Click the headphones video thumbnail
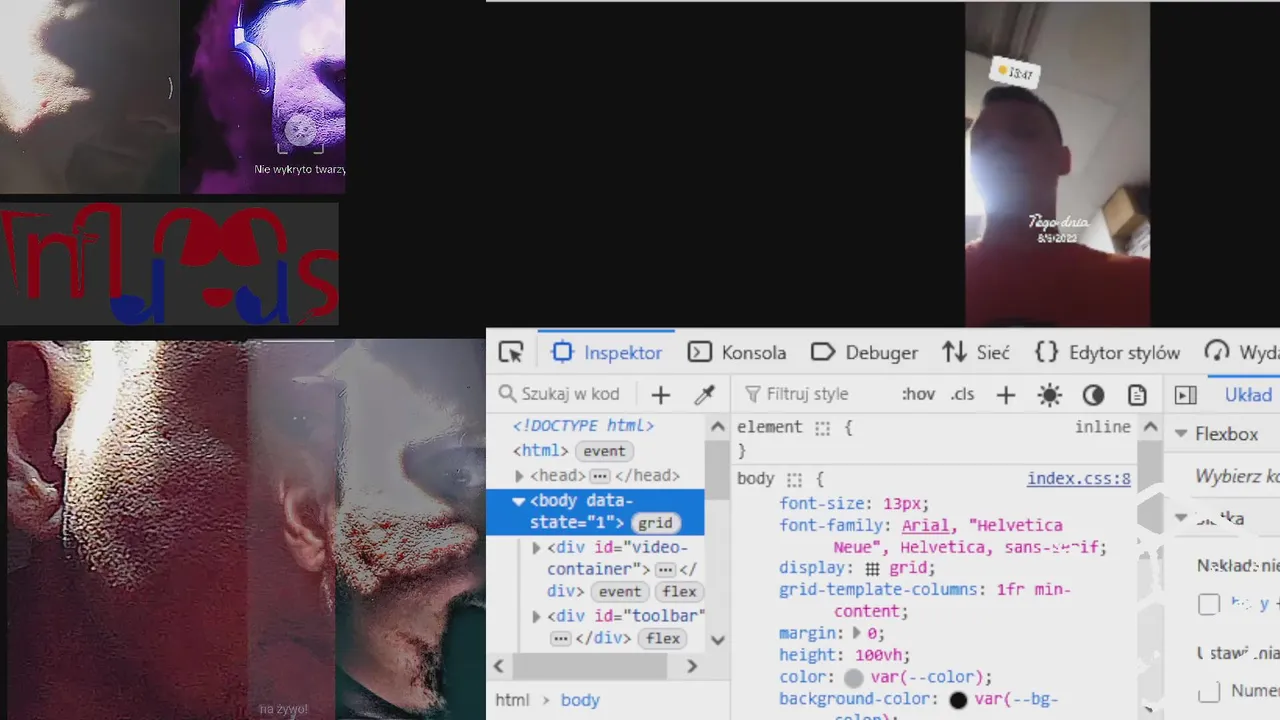Image resolution: width=1280 pixels, height=720 pixels. (264, 96)
